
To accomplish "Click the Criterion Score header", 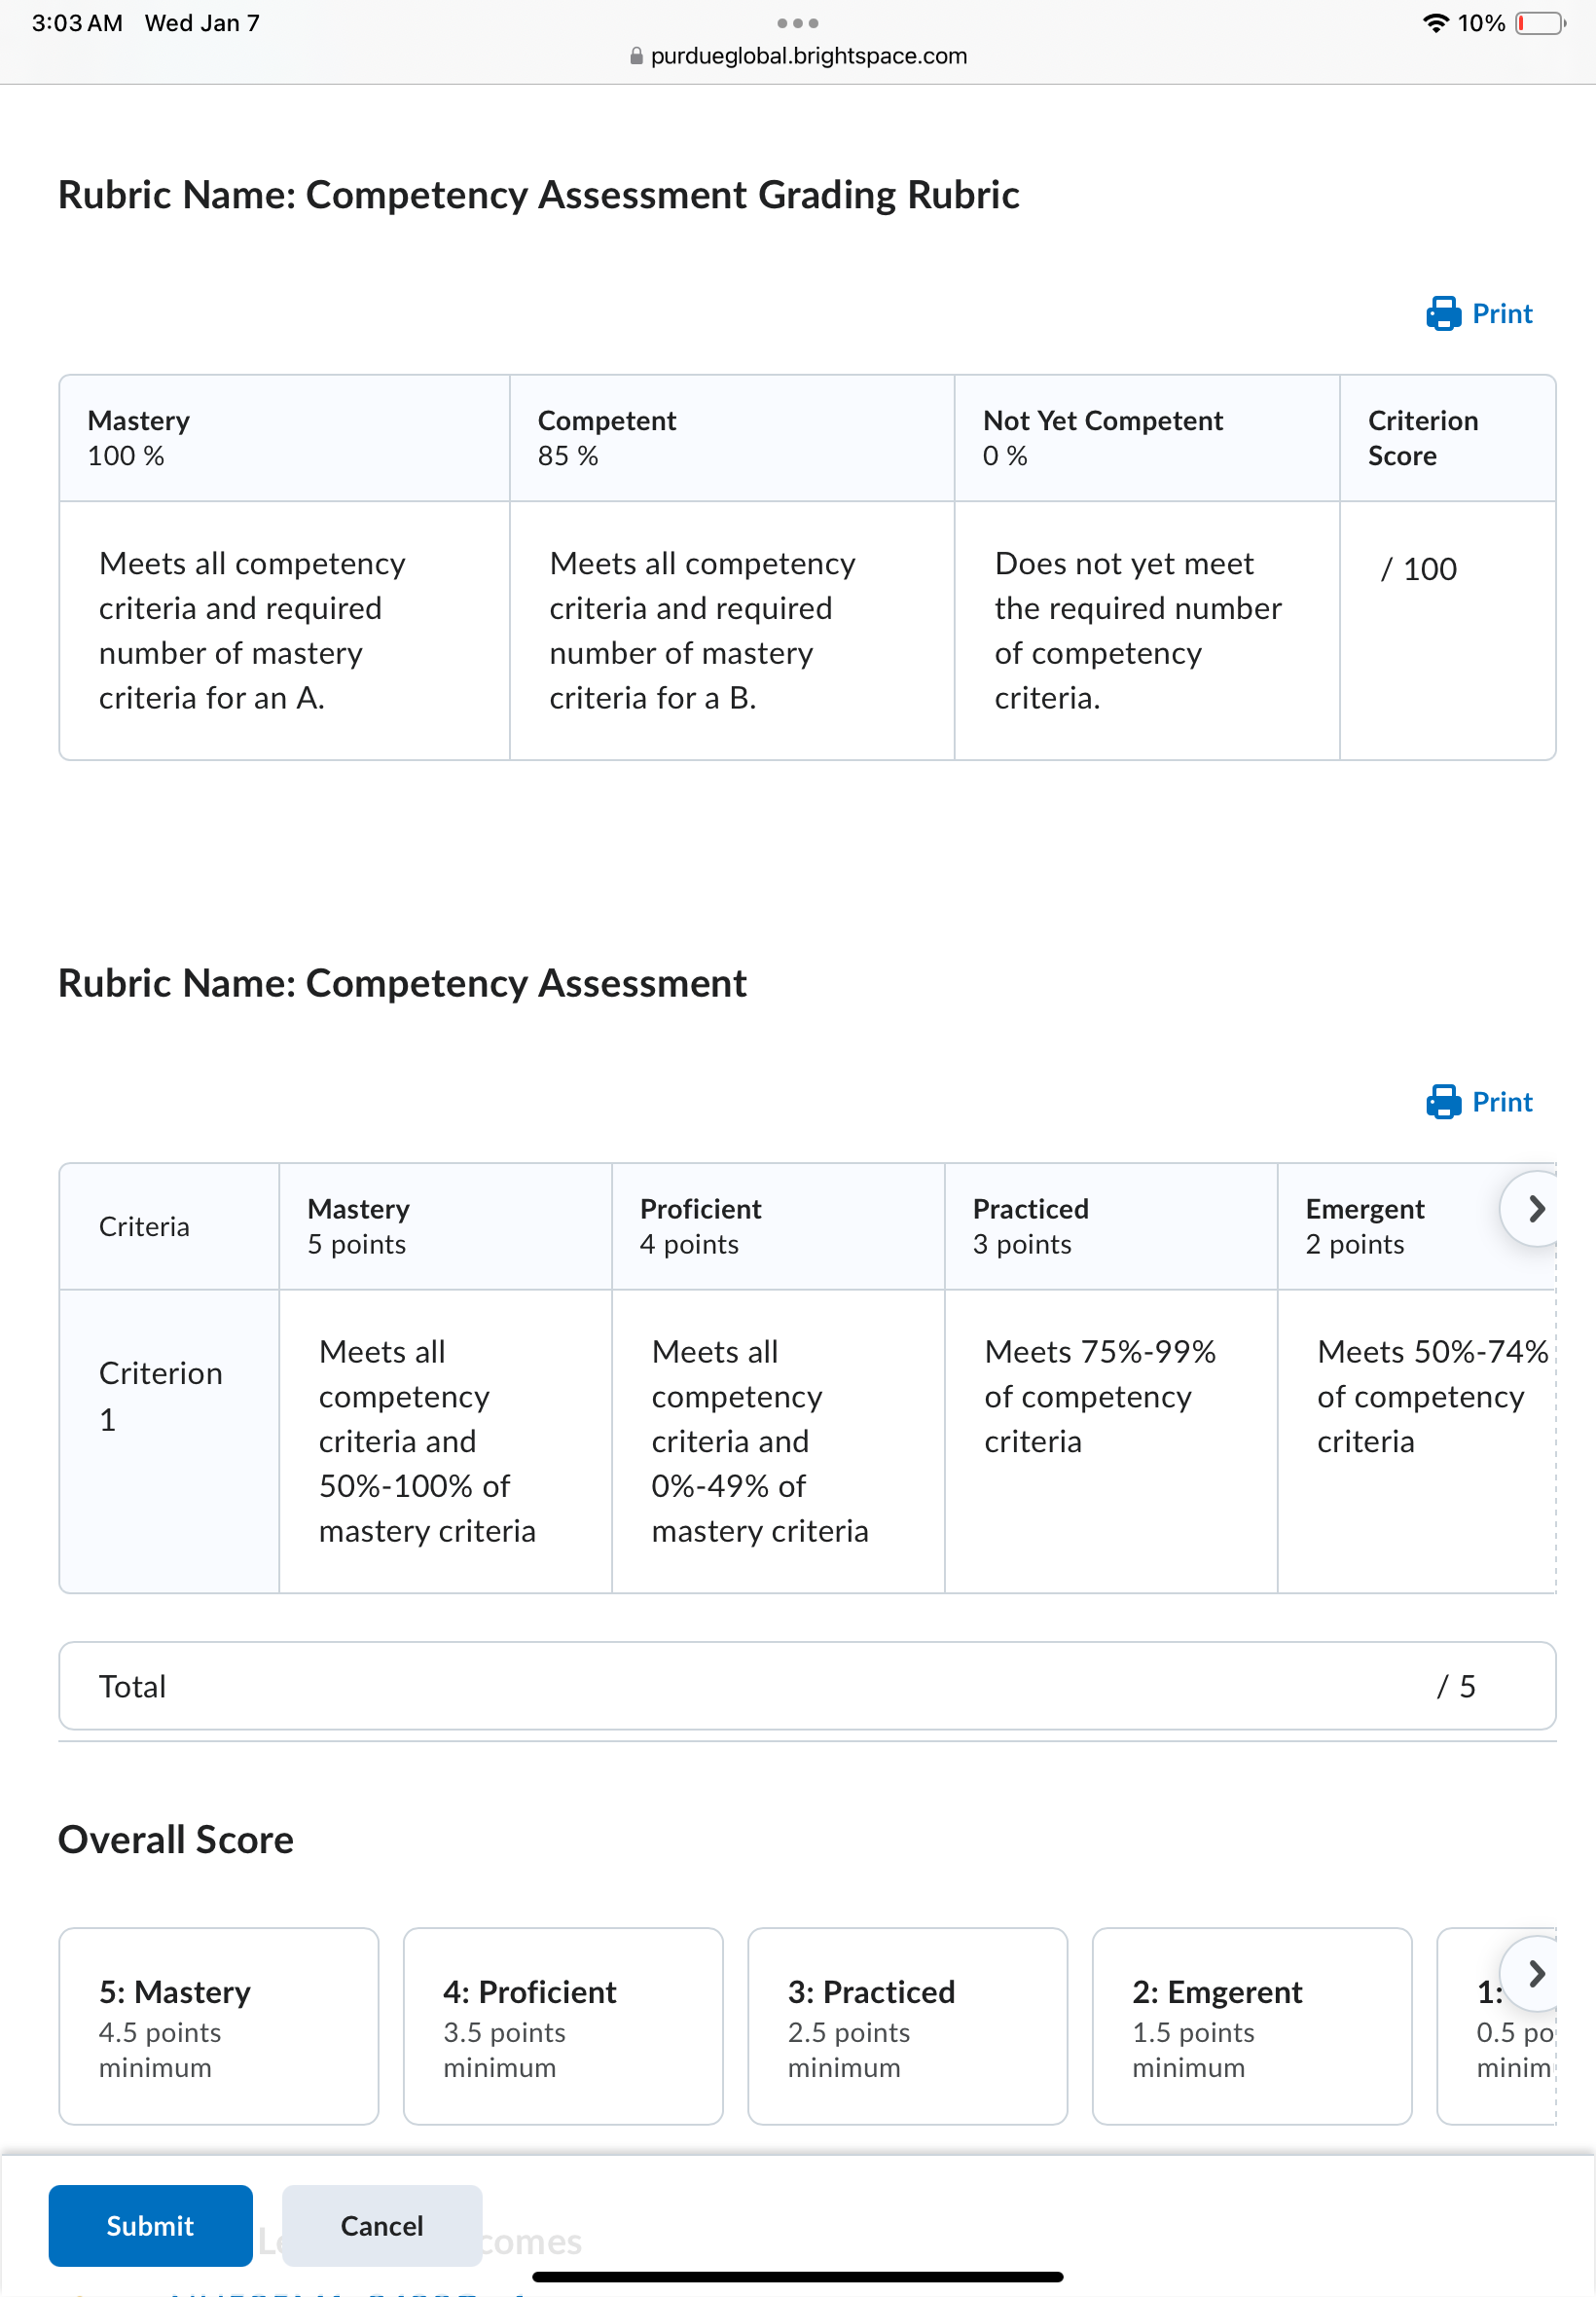I will tap(1447, 438).
